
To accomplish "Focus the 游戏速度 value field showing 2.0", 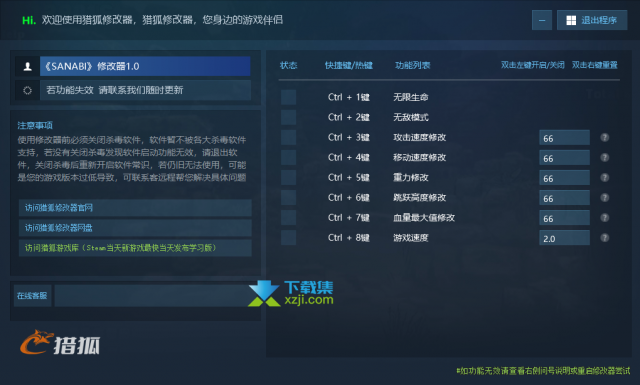I will 564,238.
